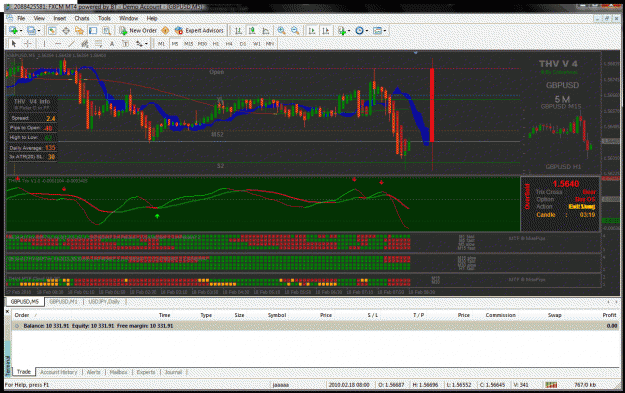Open the Mailbox terminal tab

click(118, 372)
